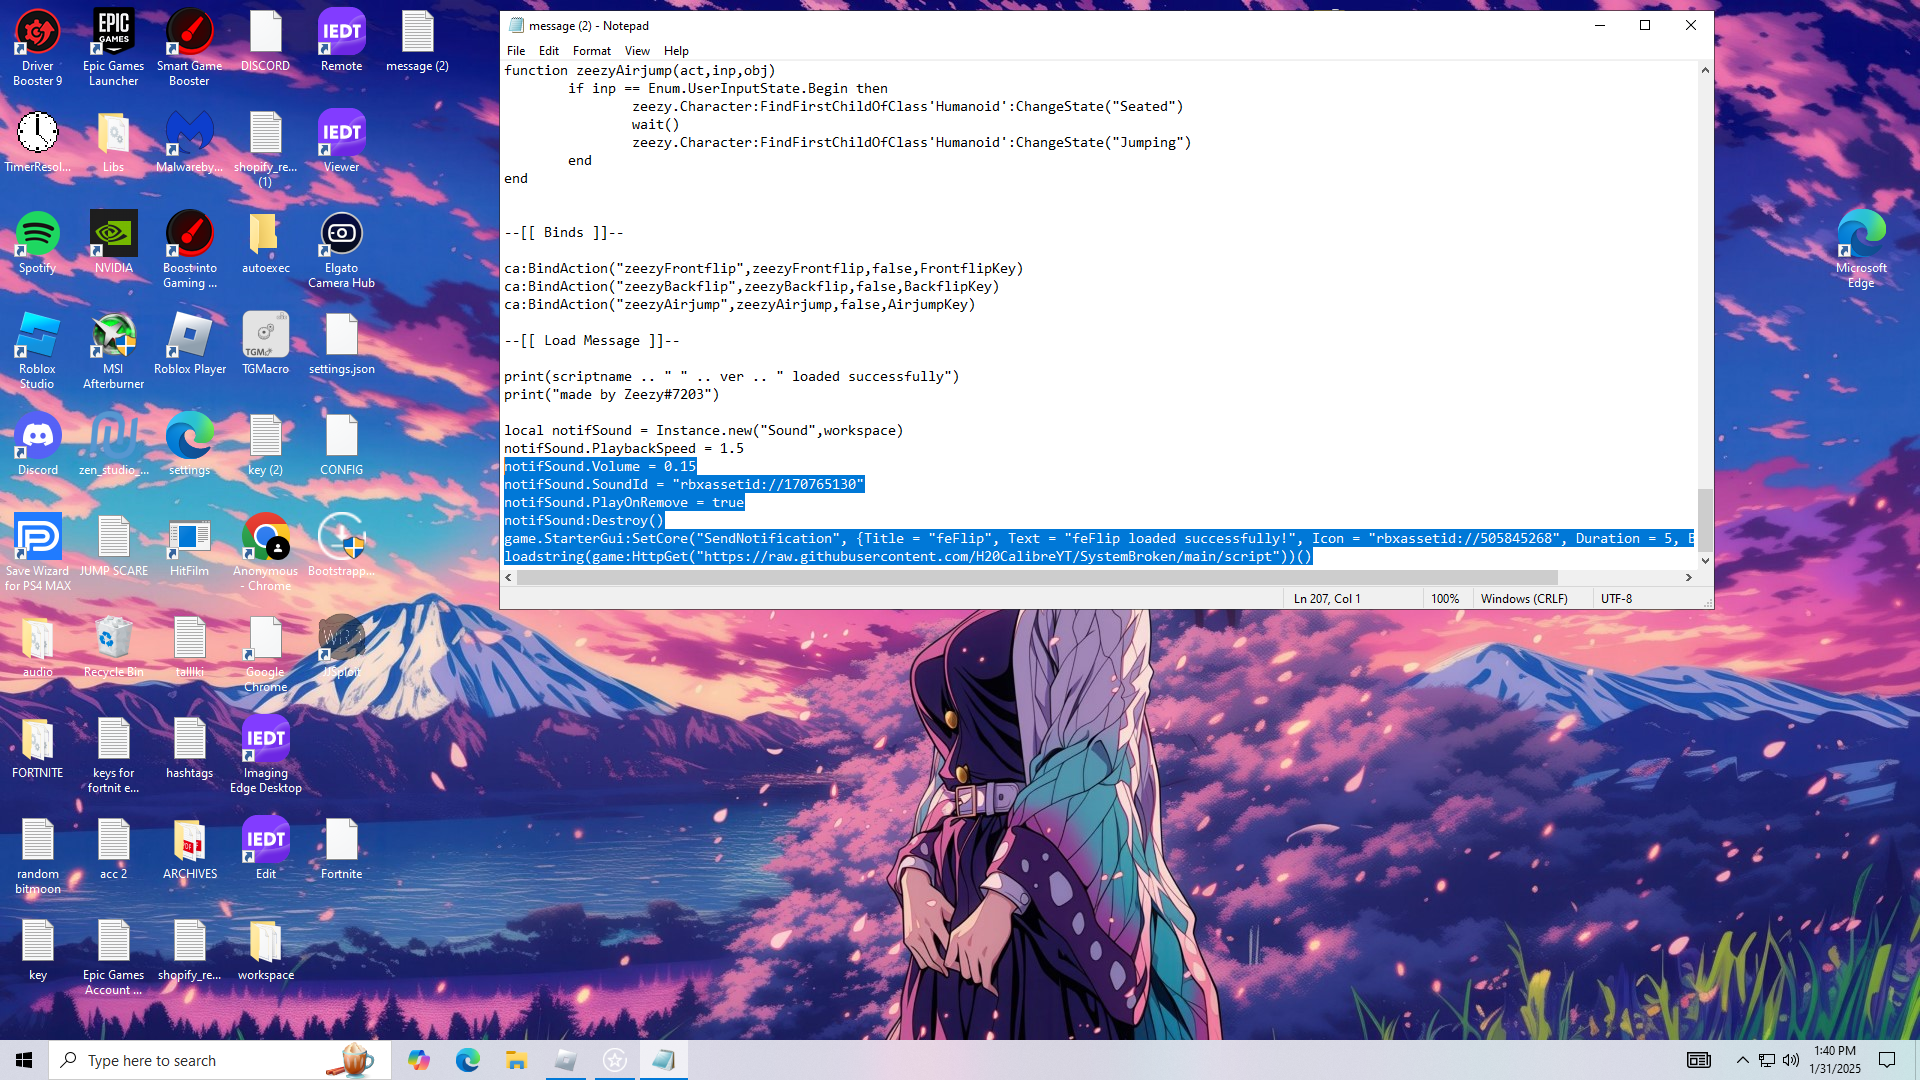Select Elgato Camera Hub icon
The image size is (1920, 1080).
tap(342, 250)
